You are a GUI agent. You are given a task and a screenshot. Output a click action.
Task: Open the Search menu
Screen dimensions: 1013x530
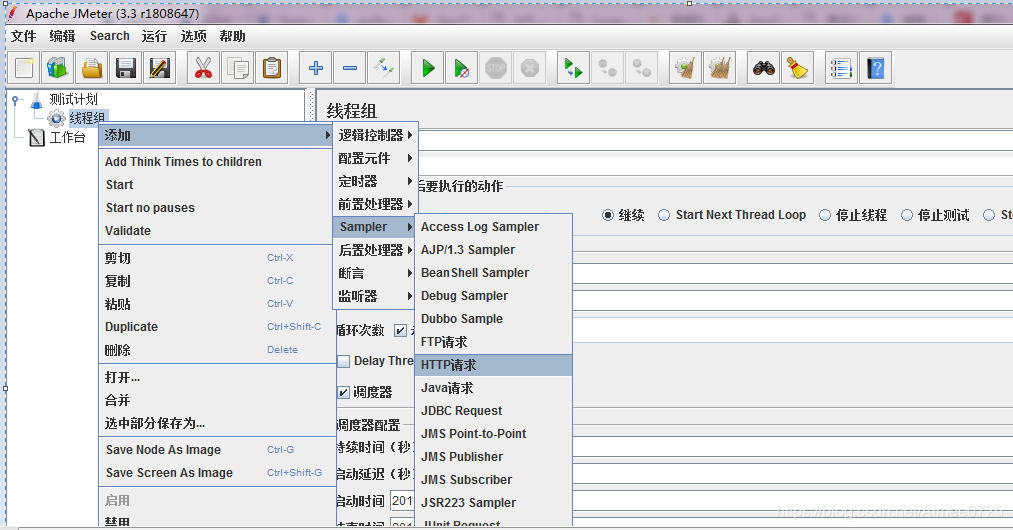tap(110, 36)
